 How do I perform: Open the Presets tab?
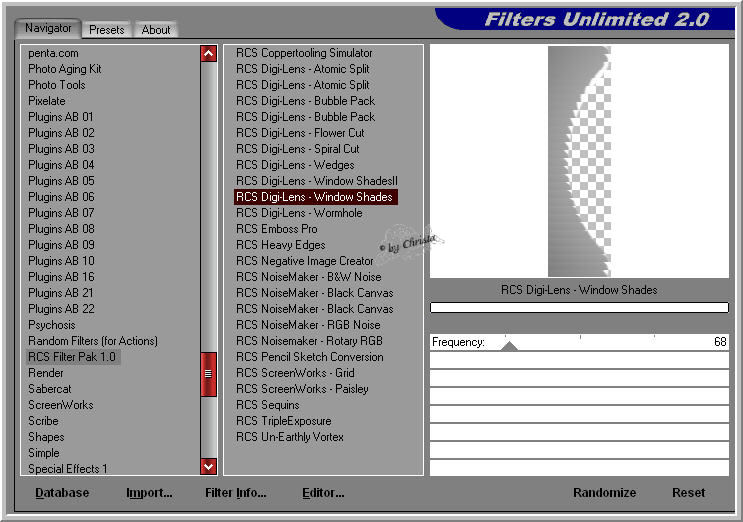(x=107, y=30)
